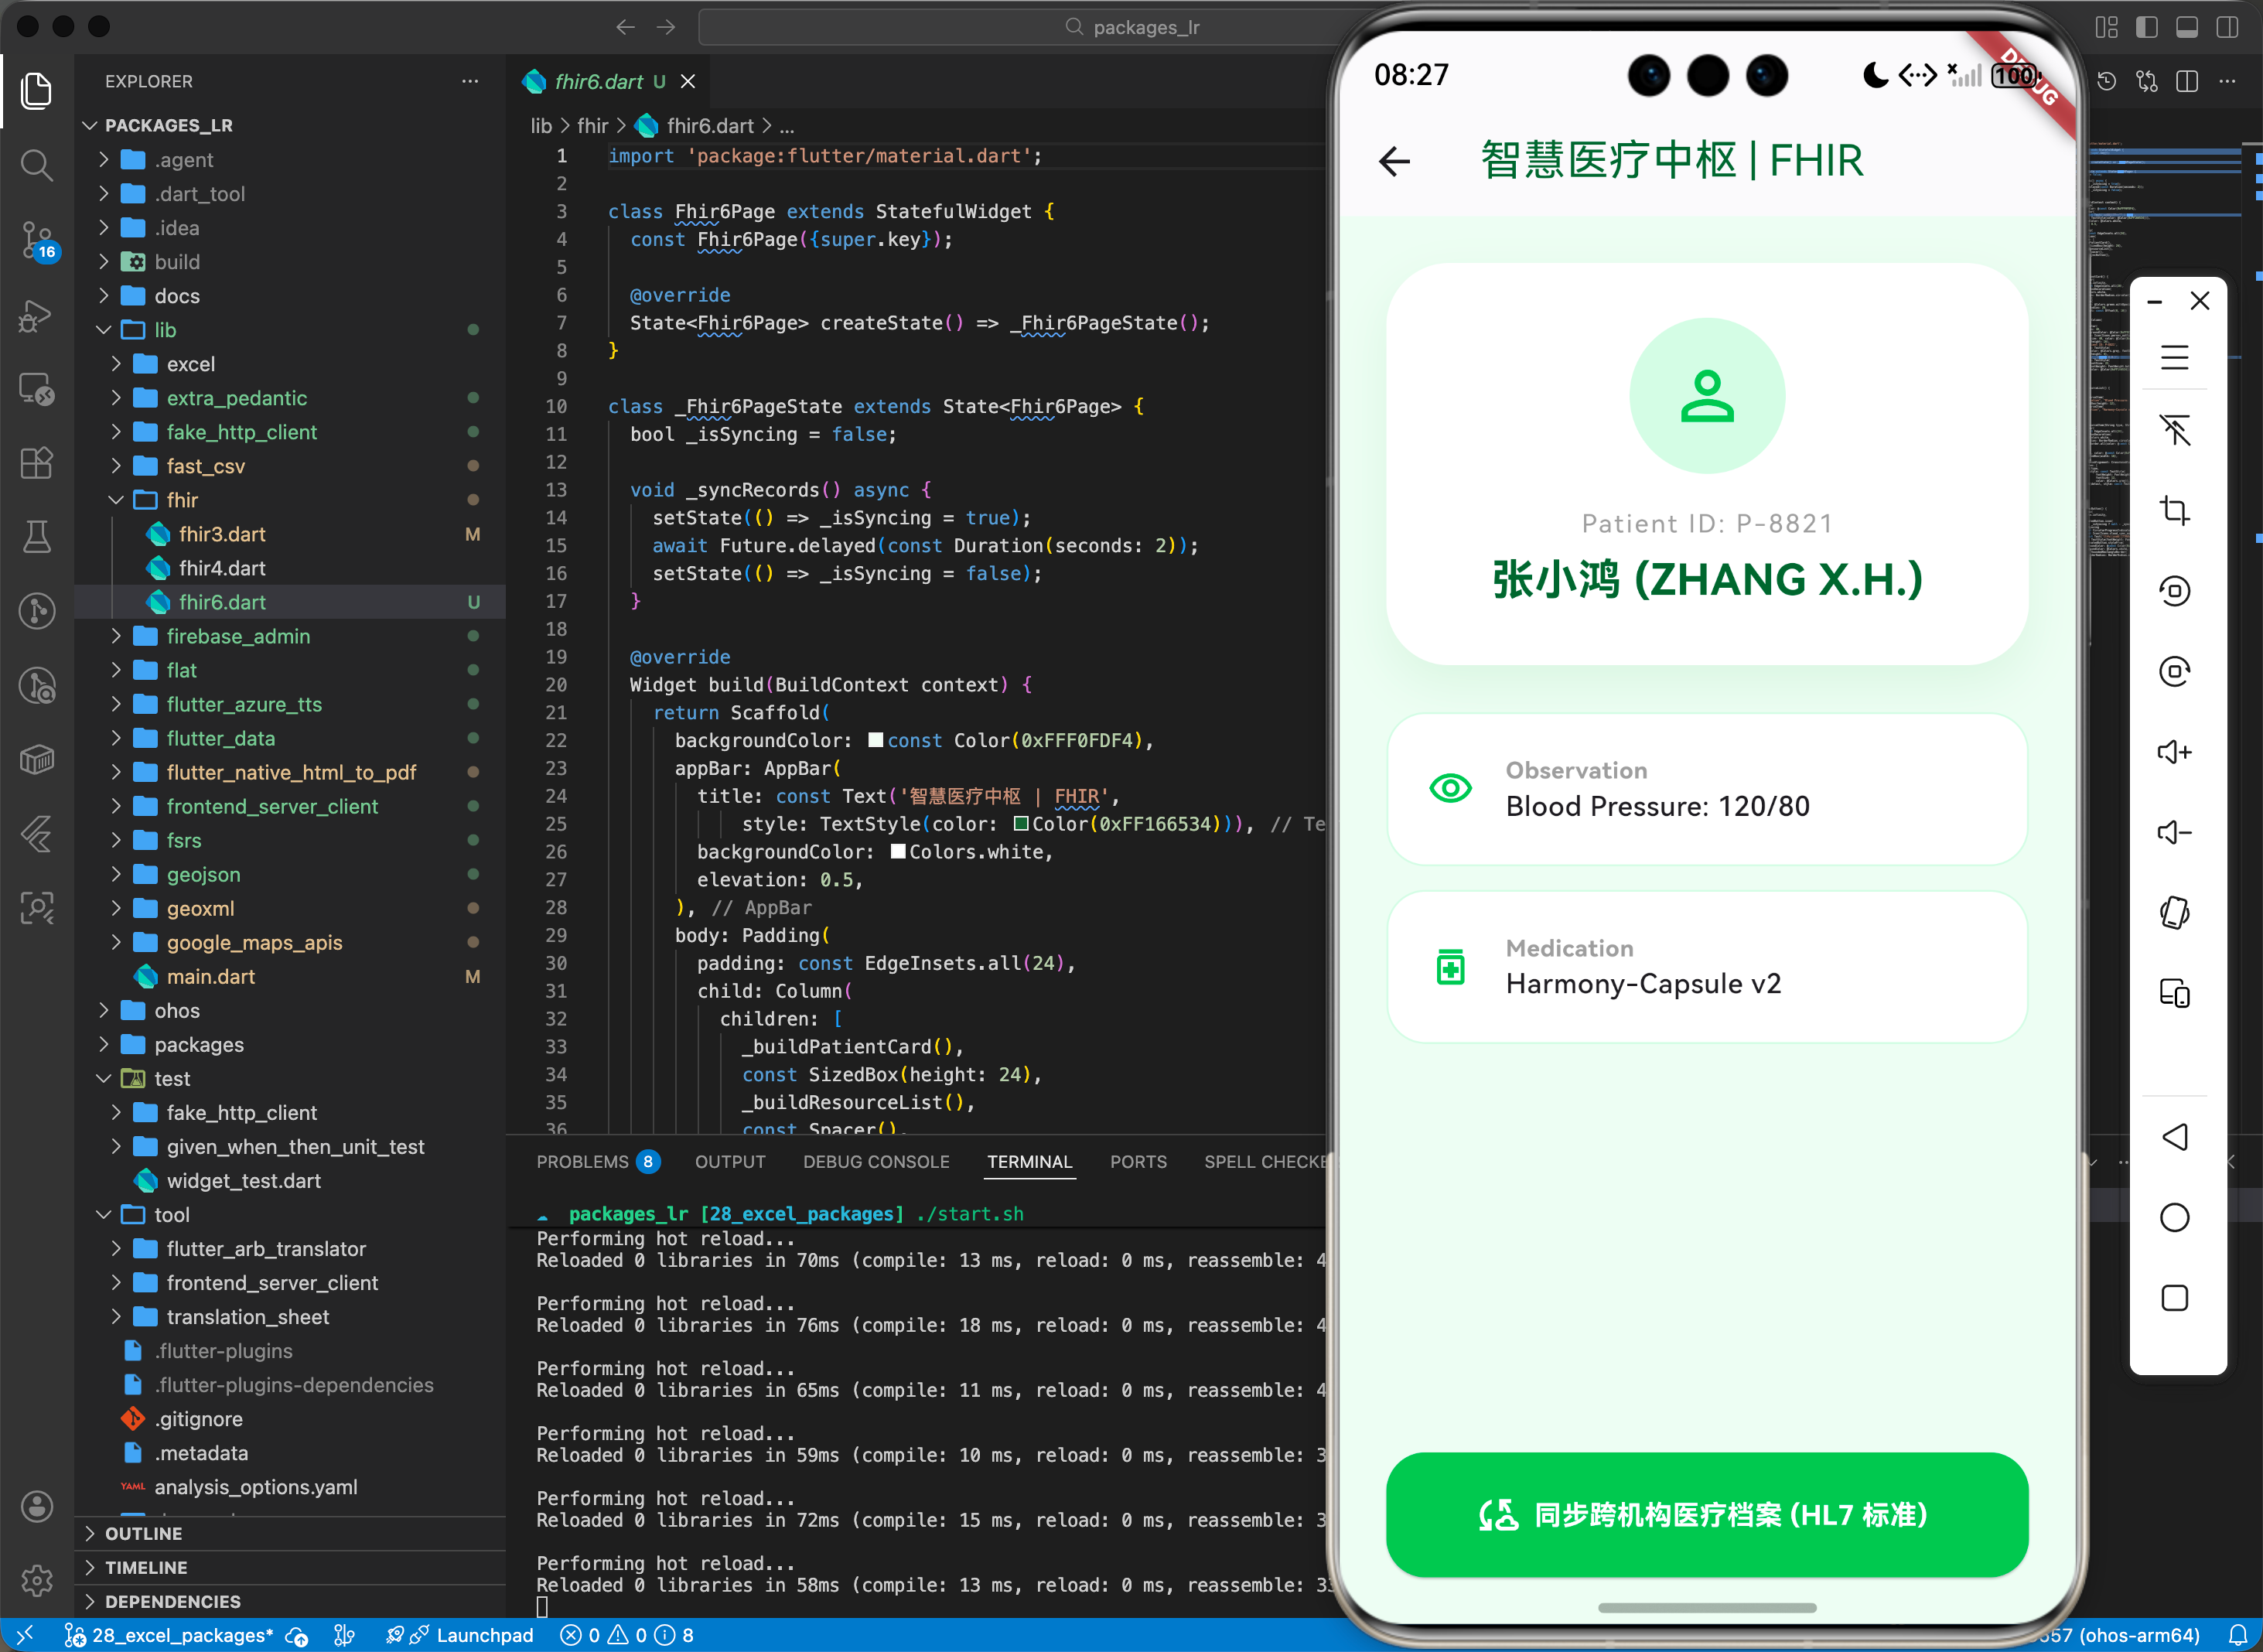The image size is (2263, 1652).
Task: Switch to the DEBUG CONSOLE tab
Action: (x=875, y=1162)
